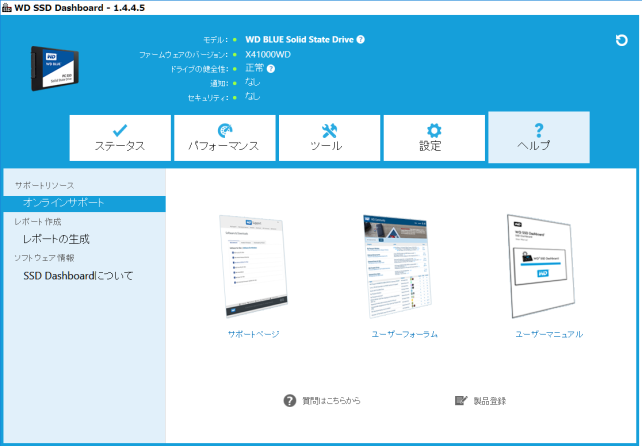This screenshot has width=642, height=446.
Task: Click the firmware version X41000WD
Action: pos(268,54)
